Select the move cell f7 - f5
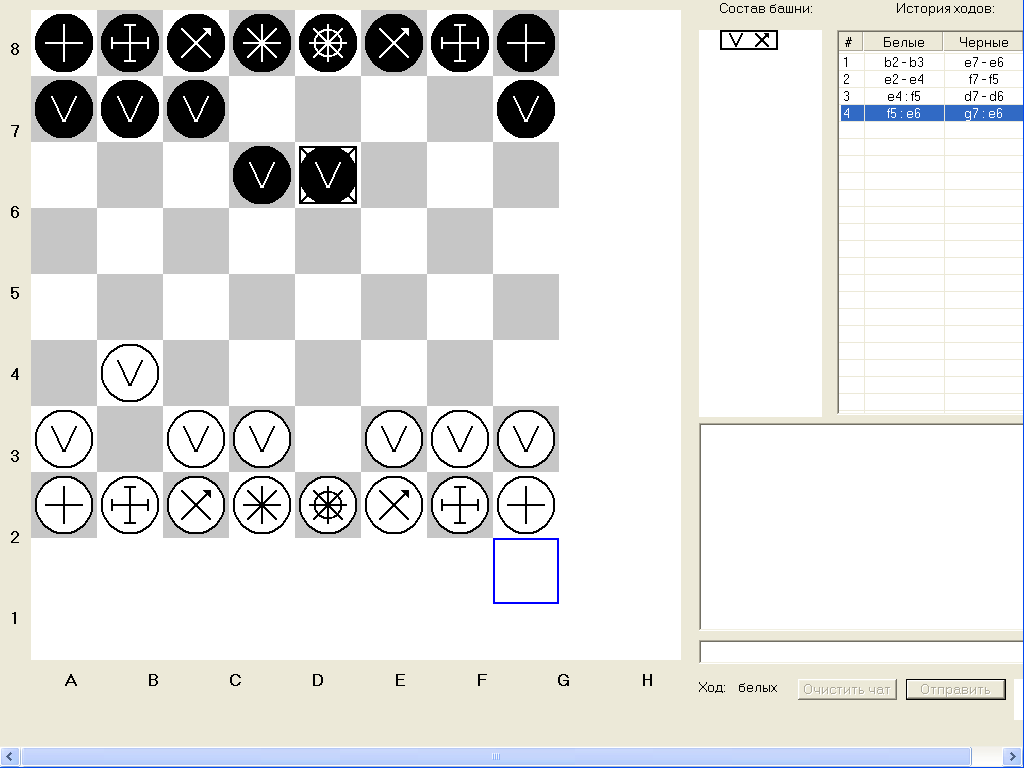This screenshot has height=768, width=1024. click(984, 80)
